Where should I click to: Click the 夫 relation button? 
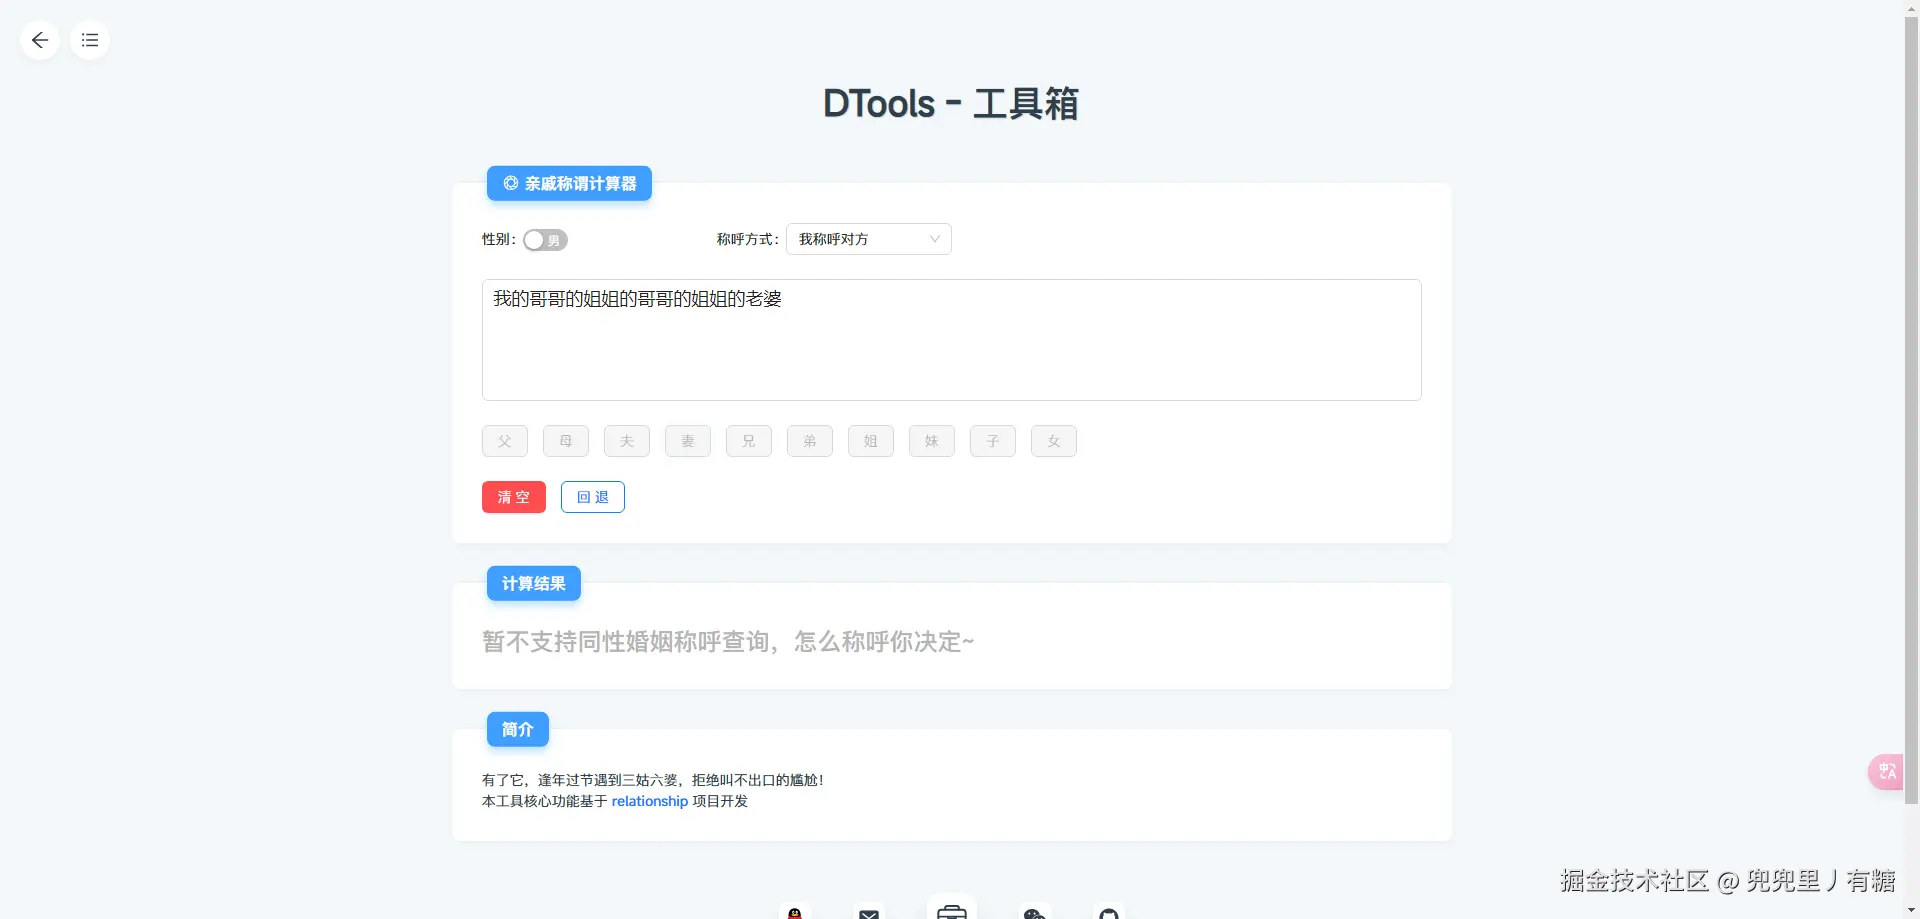(x=627, y=441)
